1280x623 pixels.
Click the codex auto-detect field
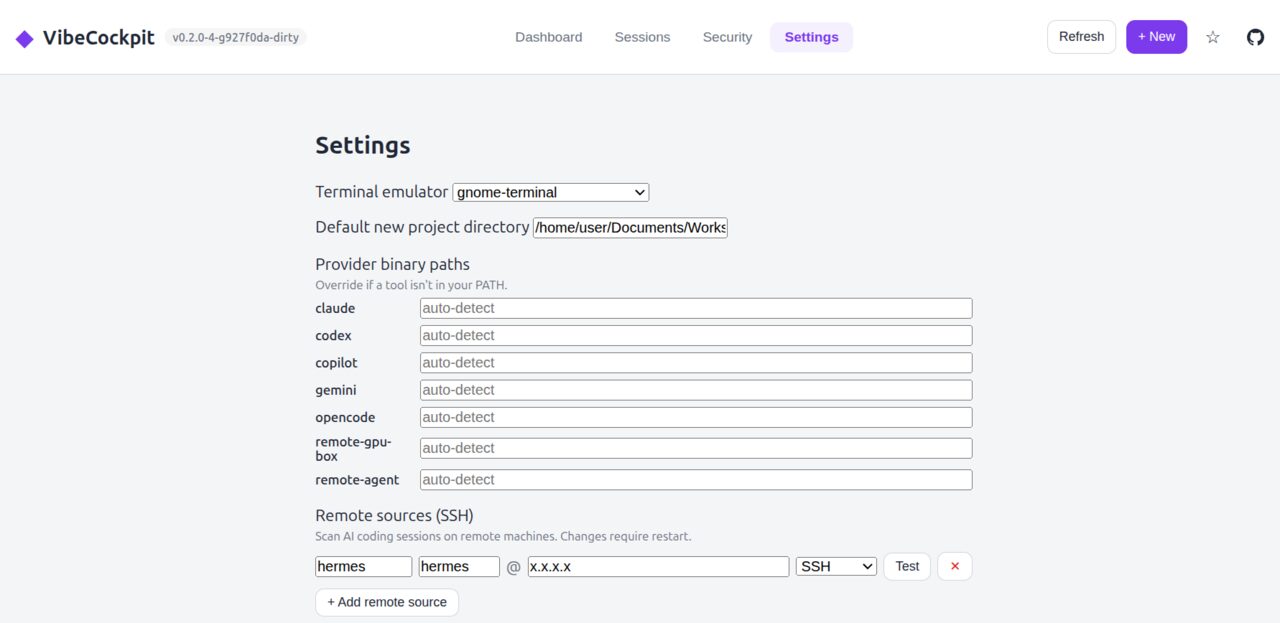tap(695, 335)
